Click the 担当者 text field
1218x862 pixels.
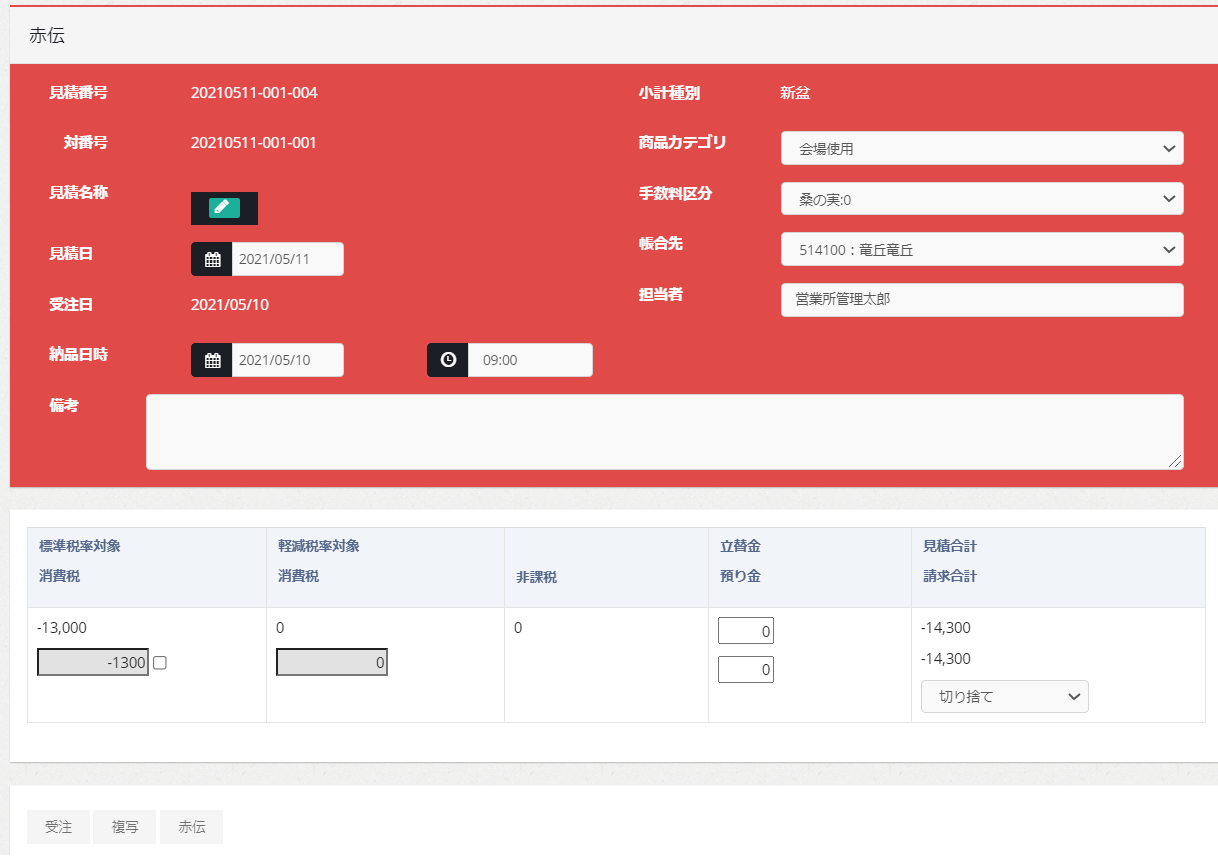[x=981, y=300]
